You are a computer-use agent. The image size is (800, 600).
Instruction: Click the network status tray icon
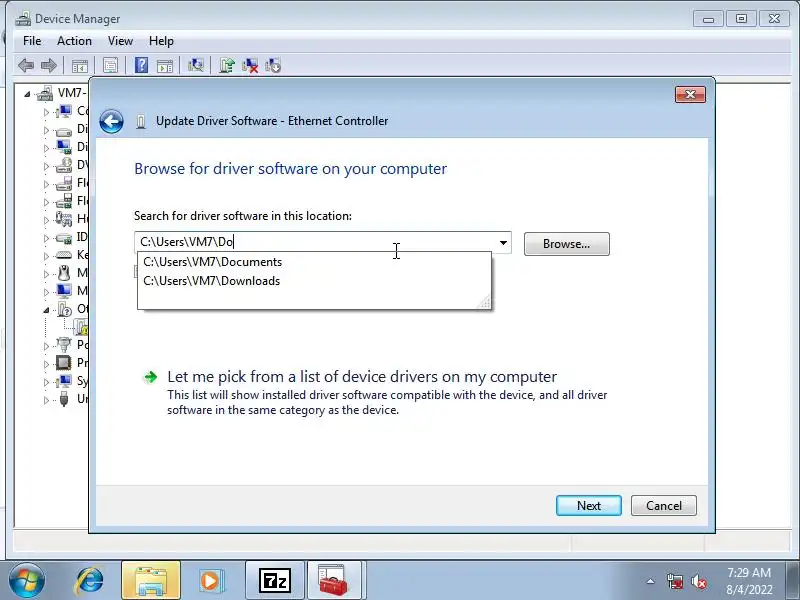[675, 582]
